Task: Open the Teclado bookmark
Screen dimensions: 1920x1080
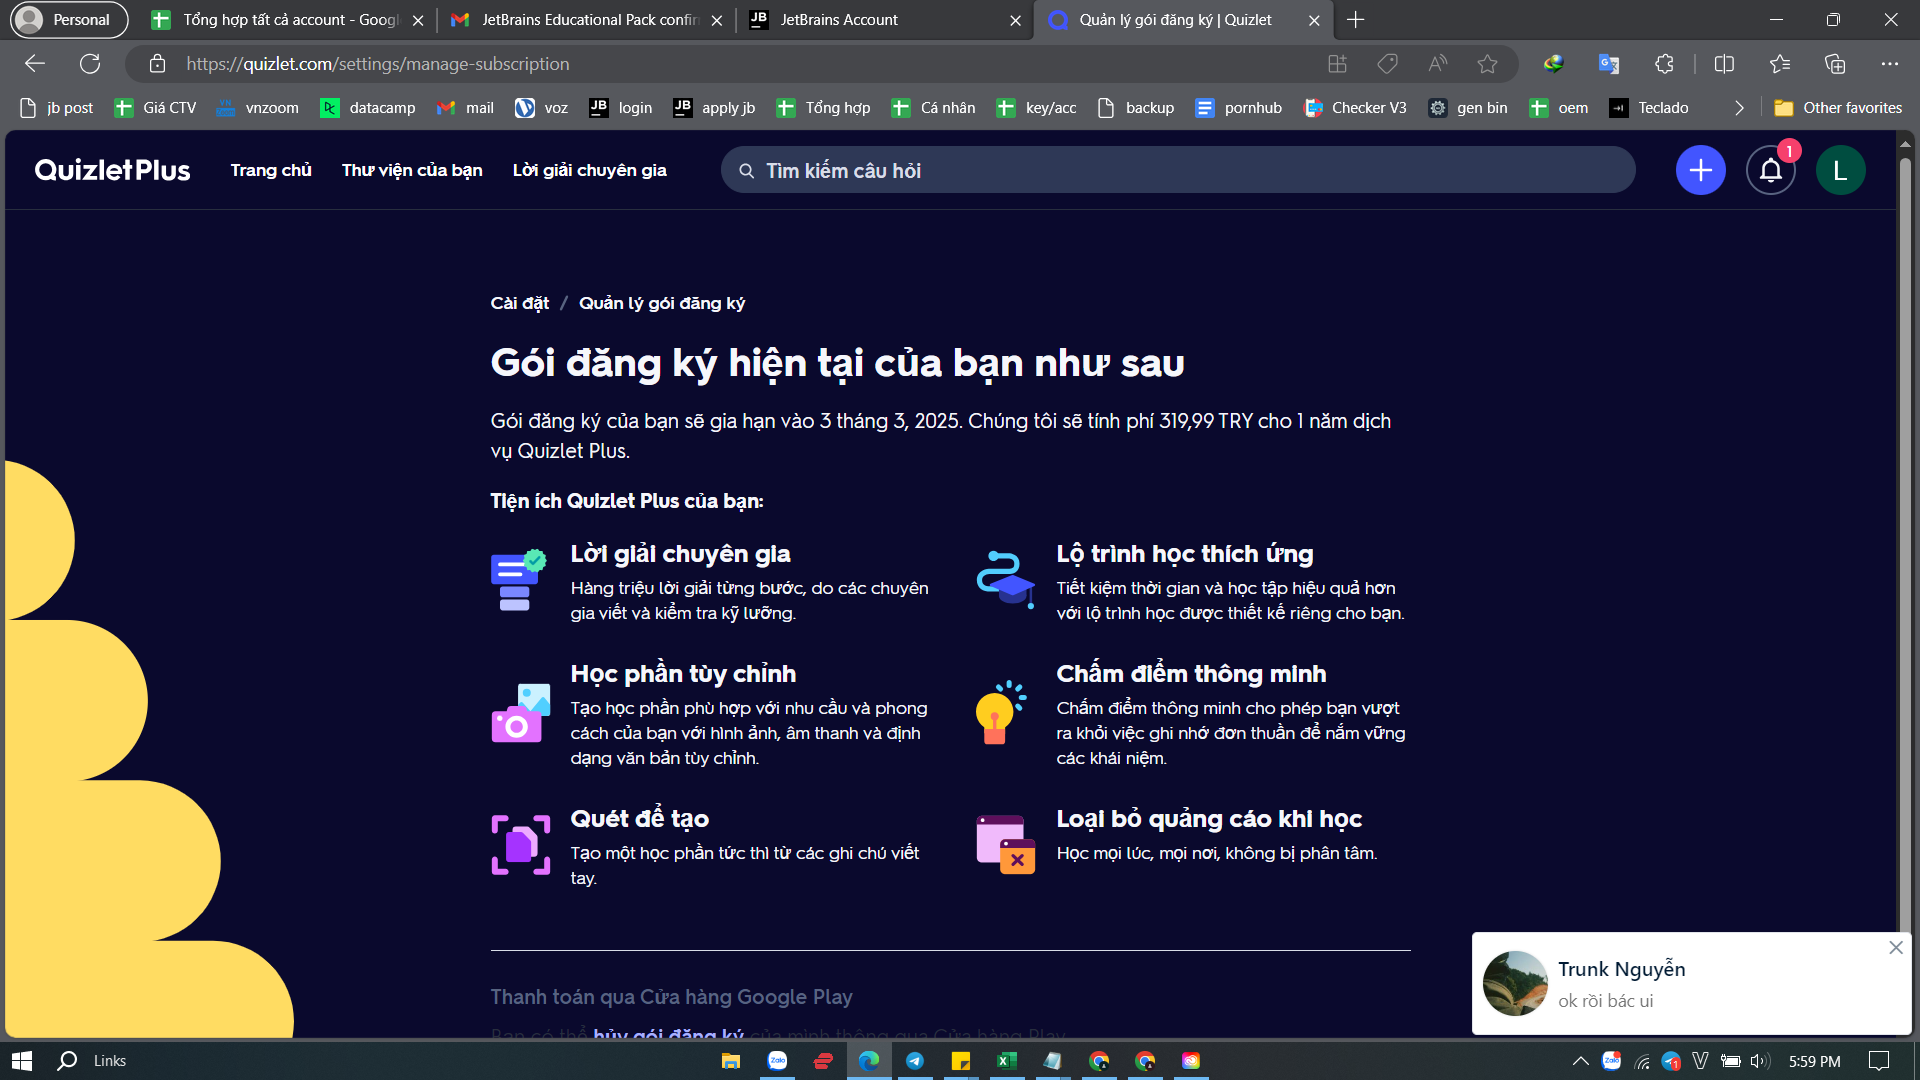Action: 1649,108
